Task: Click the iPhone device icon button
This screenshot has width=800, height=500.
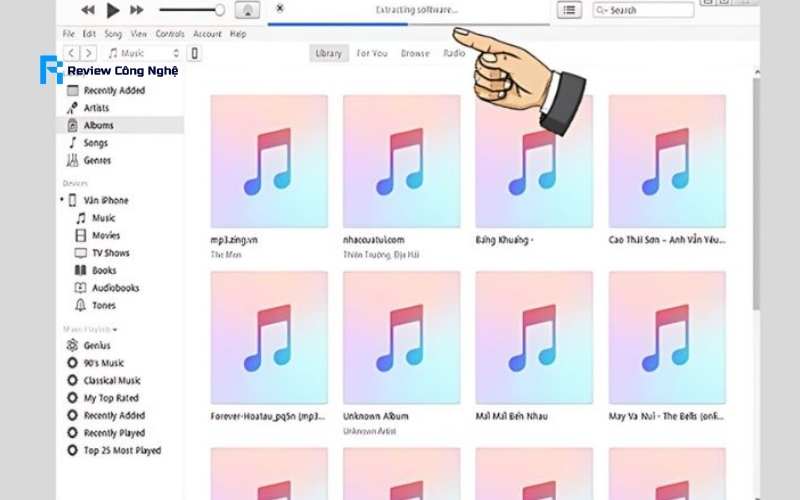Action: pos(194,53)
